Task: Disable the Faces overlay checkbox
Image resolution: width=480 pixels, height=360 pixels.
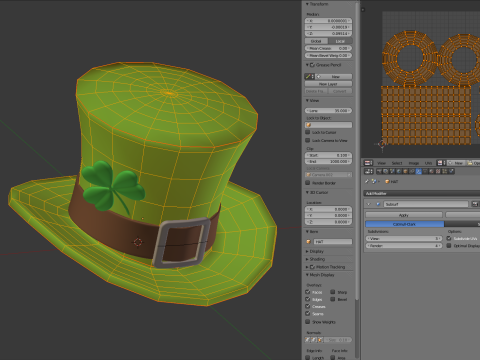Action: pyautogui.click(x=308, y=292)
